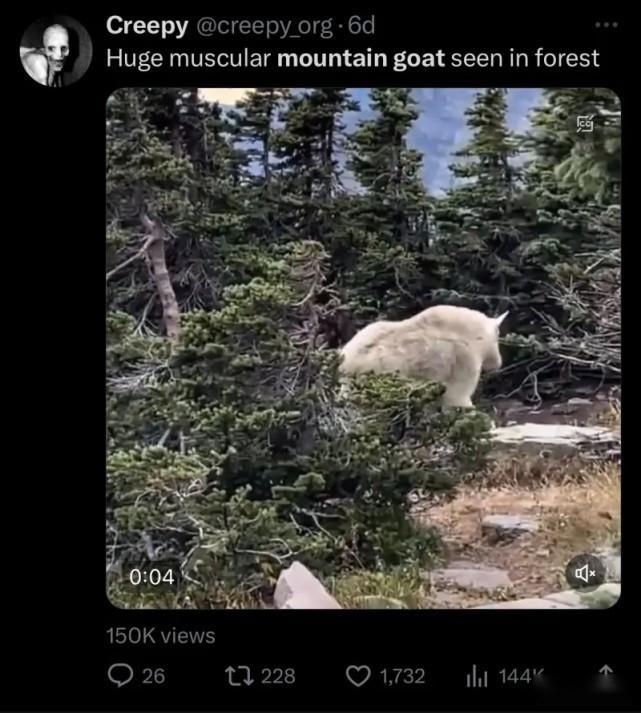Click the reply count "26"
The height and width of the screenshot is (713, 641).
point(153,676)
